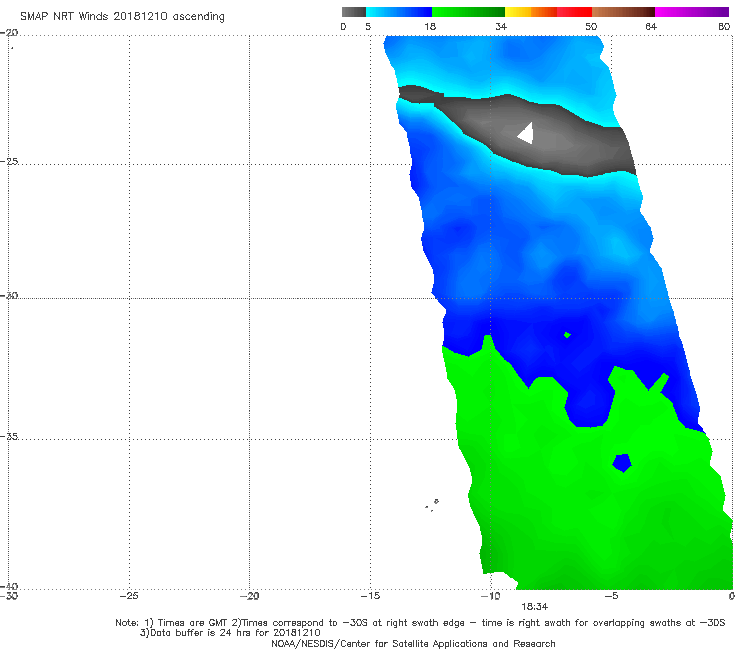Image resolution: width=740 pixels, height=650 pixels.
Task: Click the color bar label "64"
Action: pyautogui.click(x=651, y=26)
